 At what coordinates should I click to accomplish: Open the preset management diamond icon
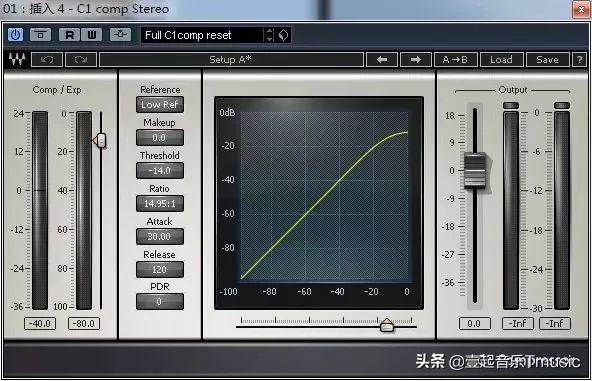284,35
